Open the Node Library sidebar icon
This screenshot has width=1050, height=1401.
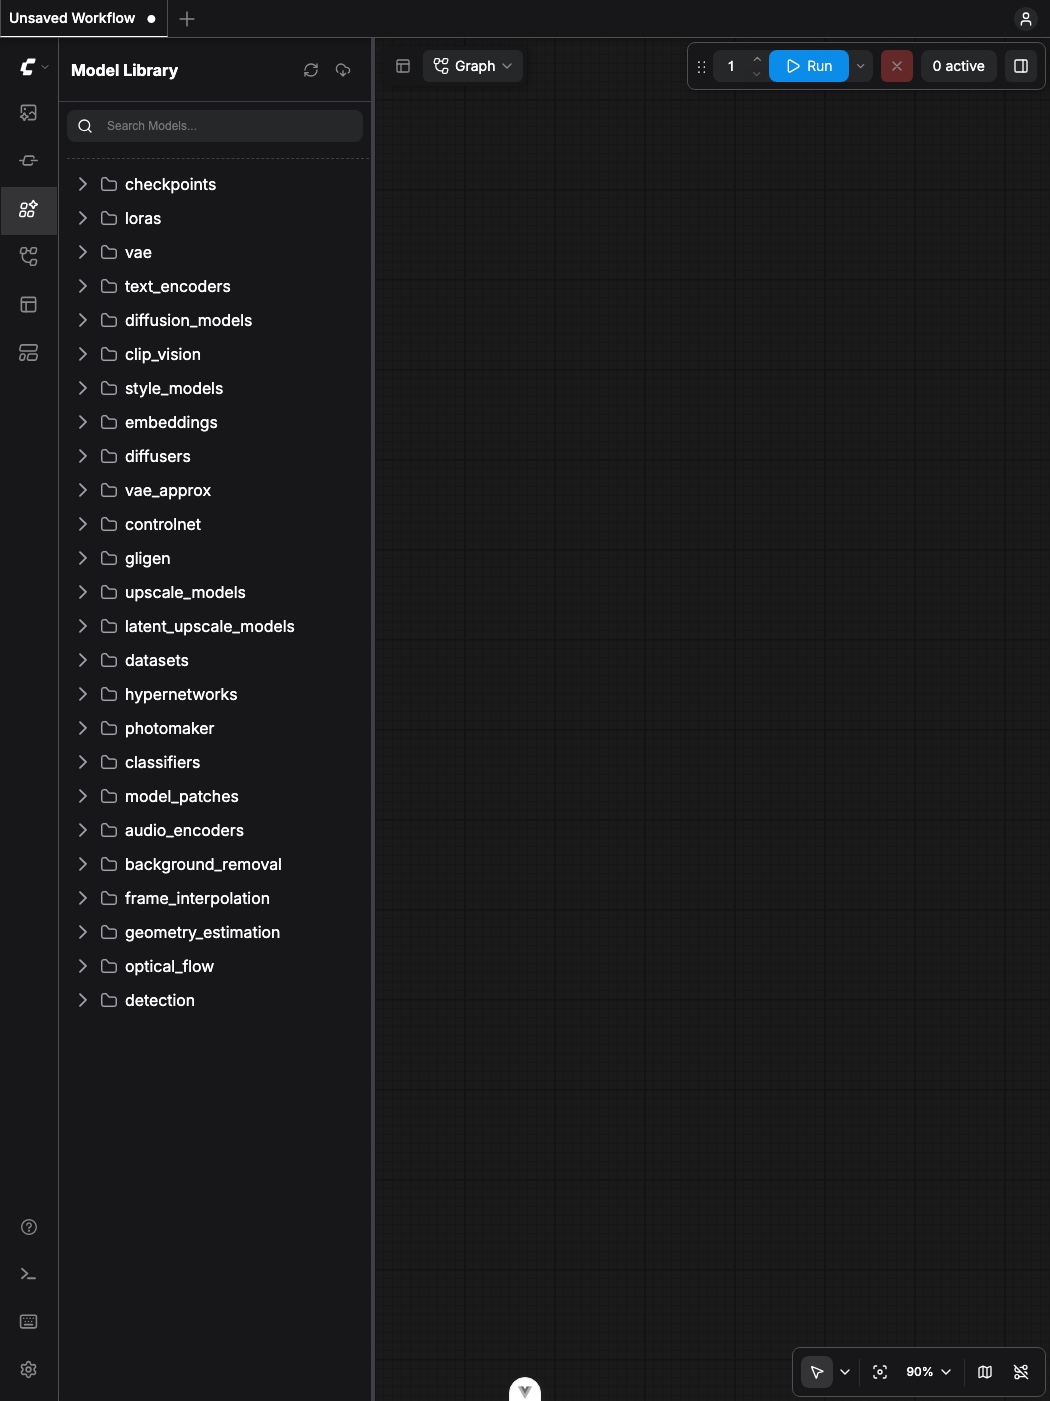click(29, 161)
